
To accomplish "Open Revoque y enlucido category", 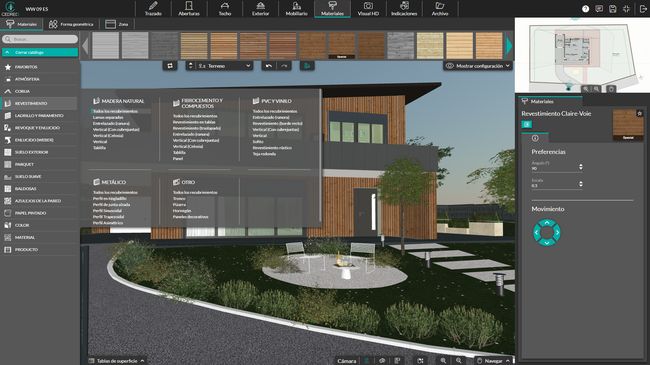I will [40, 128].
